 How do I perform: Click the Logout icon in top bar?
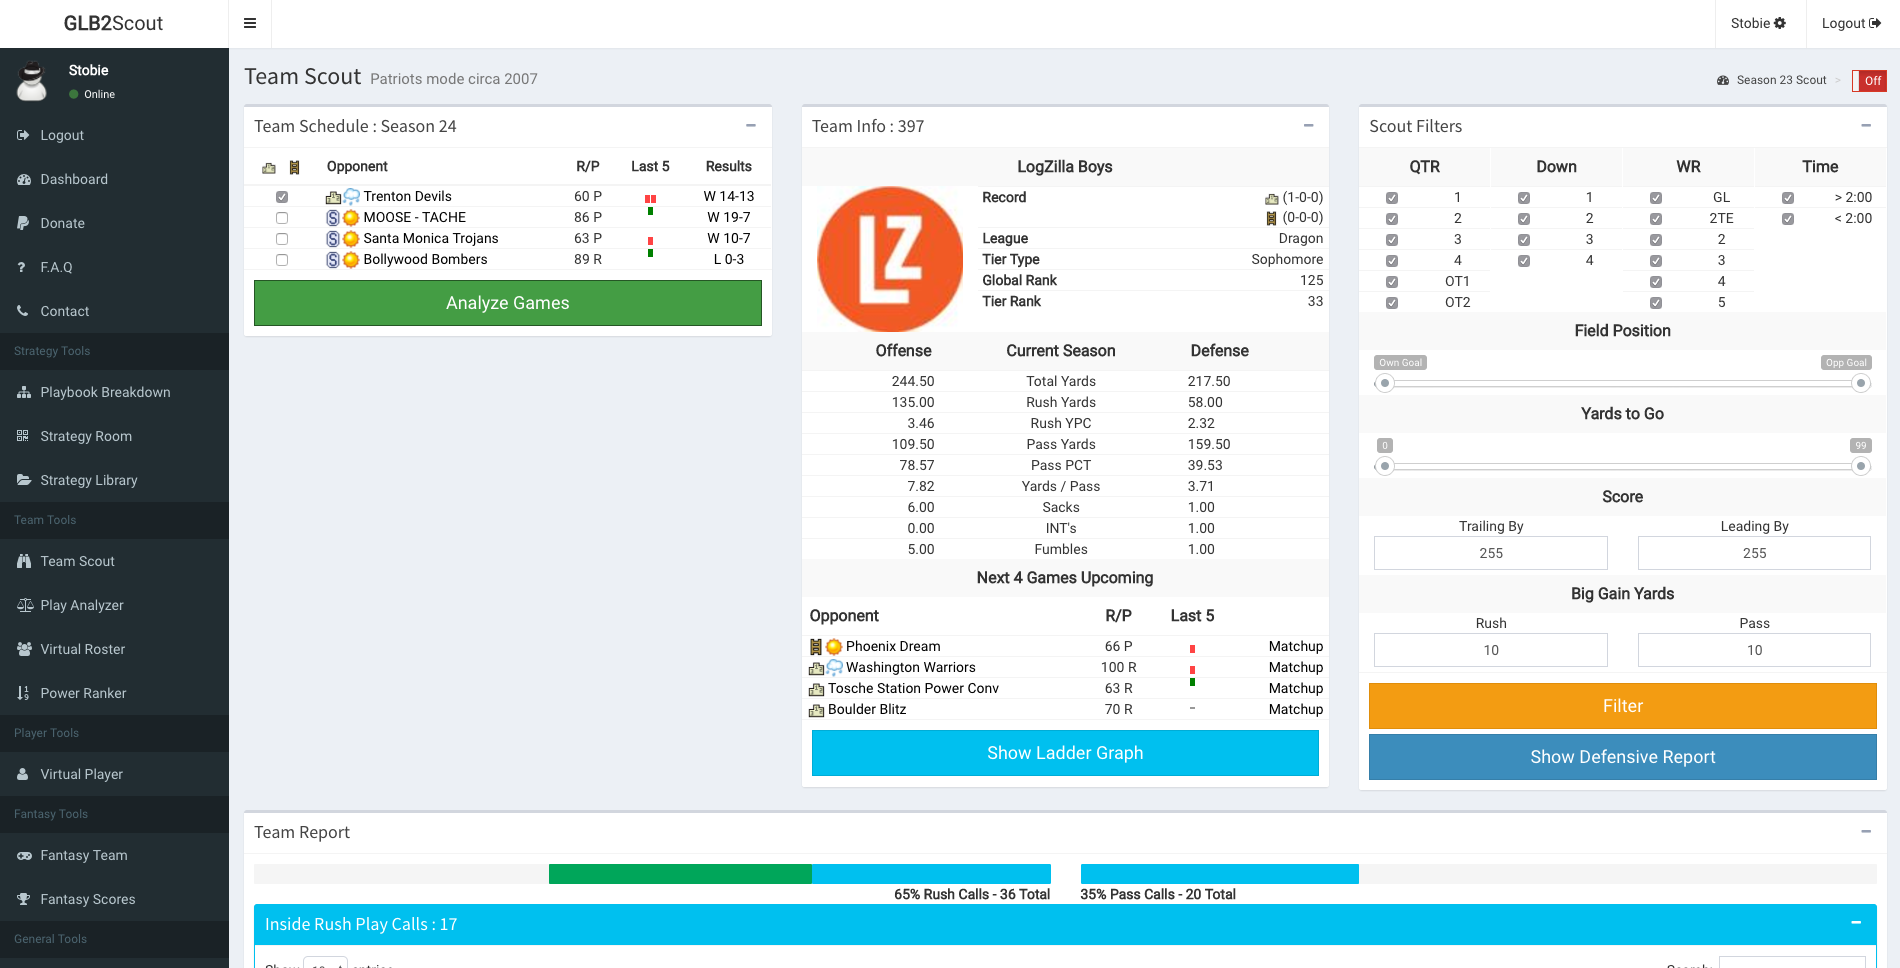click(x=1875, y=23)
